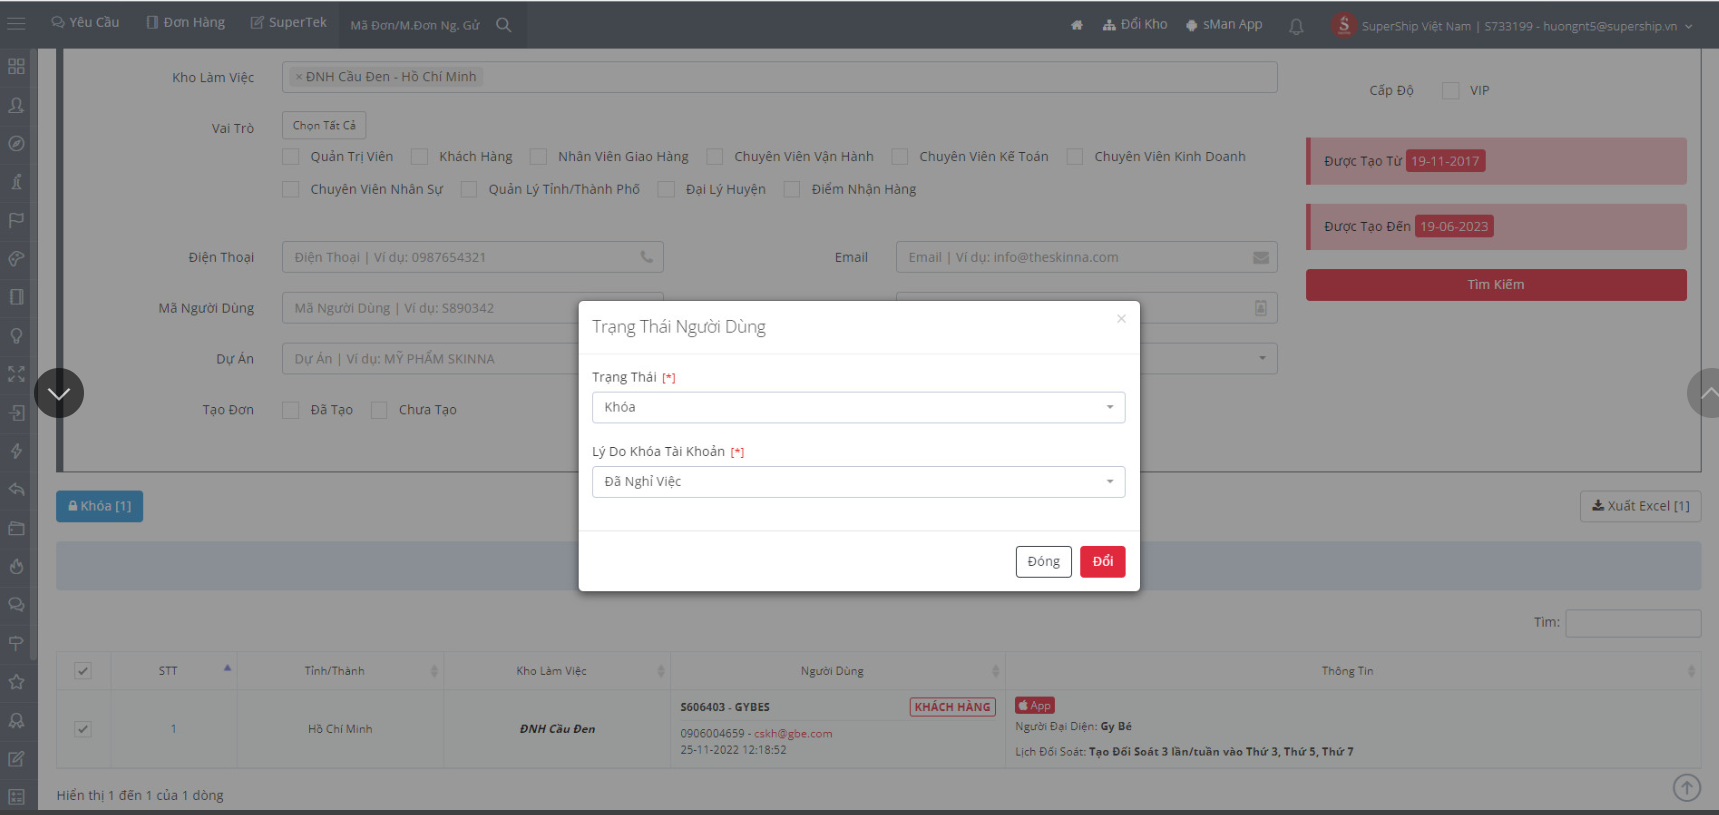Image resolution: width=1719 pixels, height=815 pixels.
Task: Sort table by Thông Tin column
Action: point(1352,671)
